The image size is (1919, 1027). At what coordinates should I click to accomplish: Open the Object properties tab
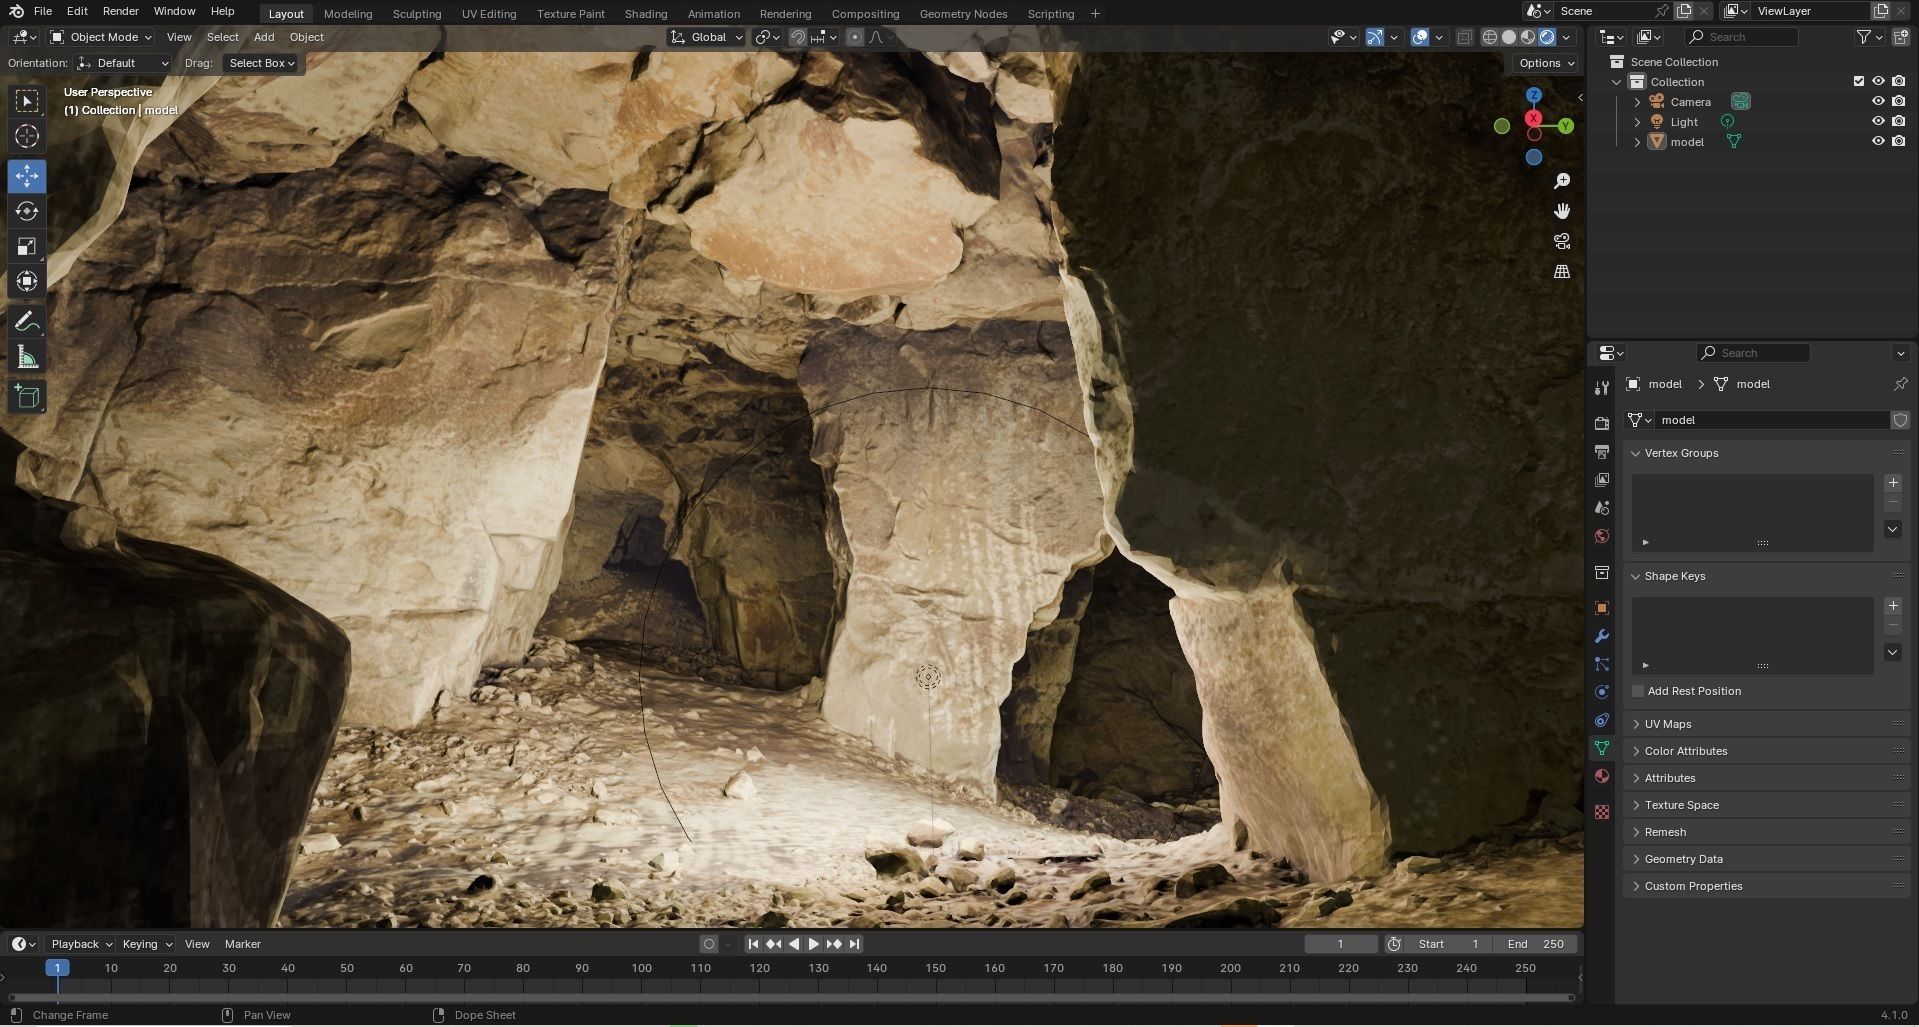coord(1602,608)
